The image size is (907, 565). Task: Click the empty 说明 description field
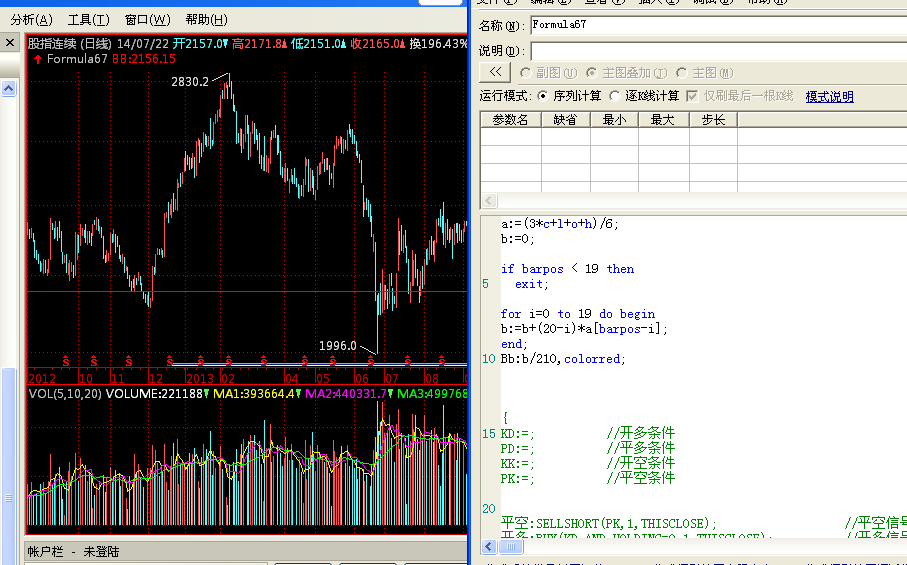[718, 51]
